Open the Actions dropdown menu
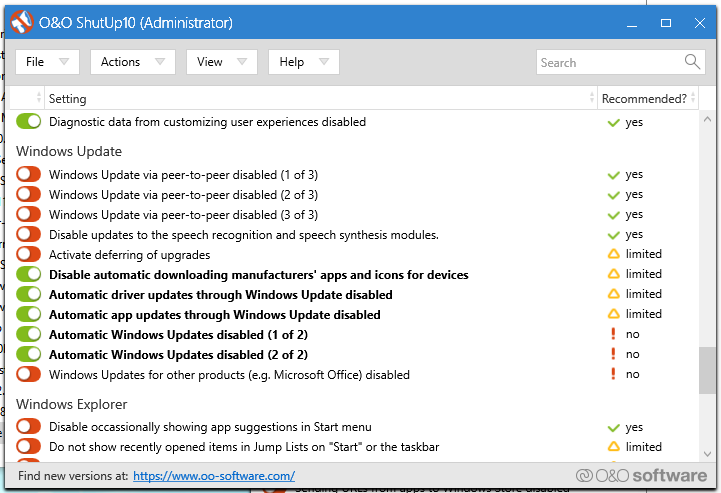721x493 pixels. click(x=133, y=62)
